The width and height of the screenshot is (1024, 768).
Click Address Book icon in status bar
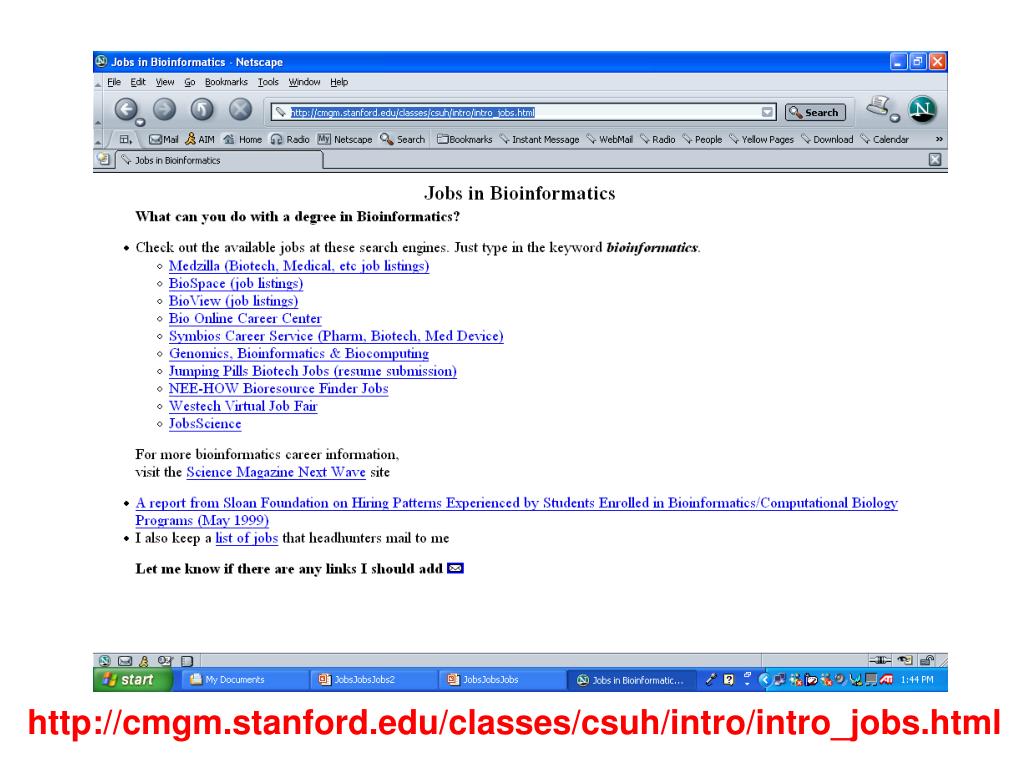[165, 661]
